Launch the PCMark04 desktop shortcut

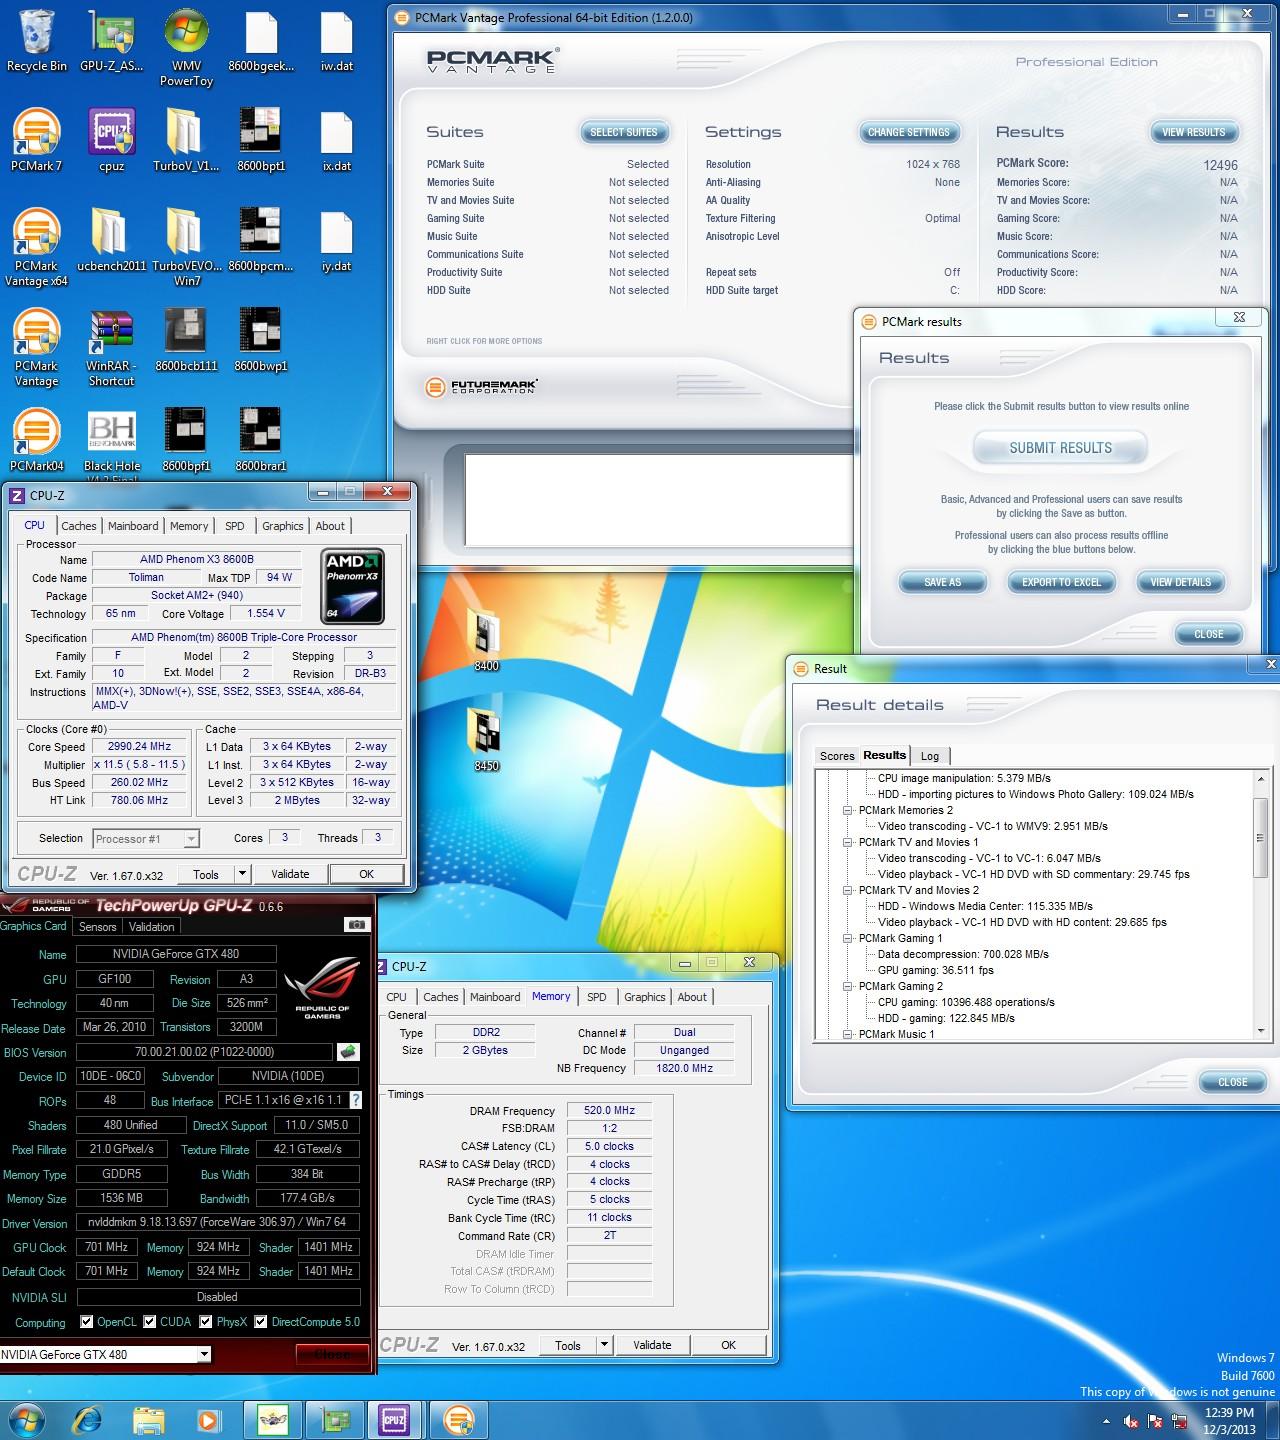coord(37,440)
